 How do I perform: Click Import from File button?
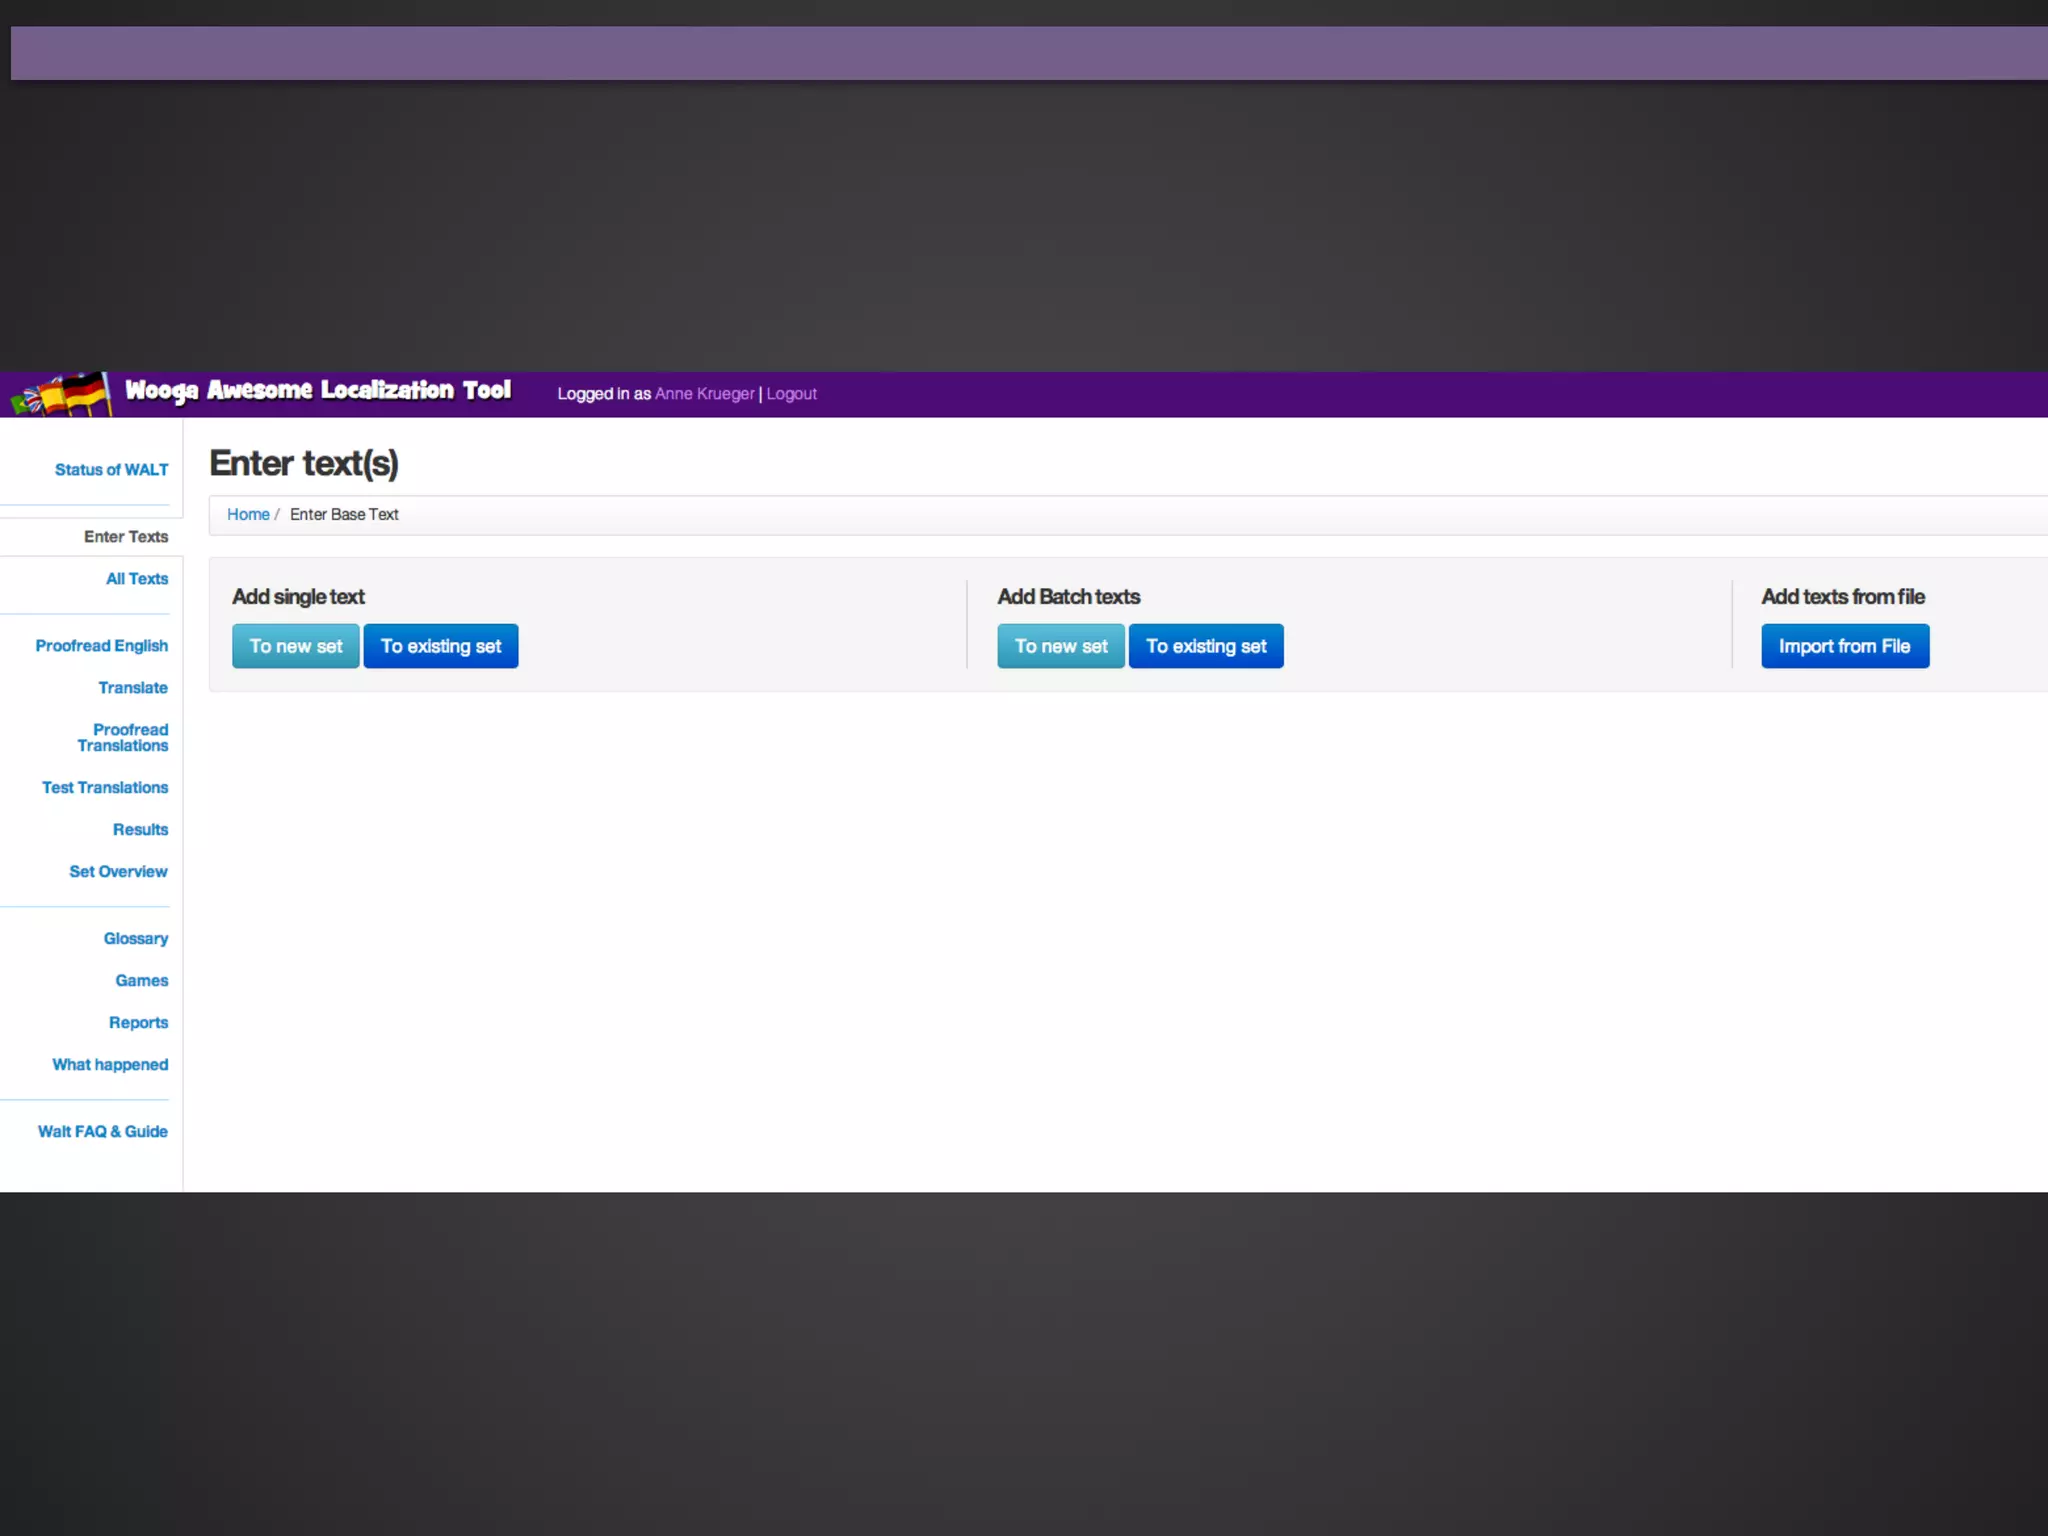pos(1844,647)
